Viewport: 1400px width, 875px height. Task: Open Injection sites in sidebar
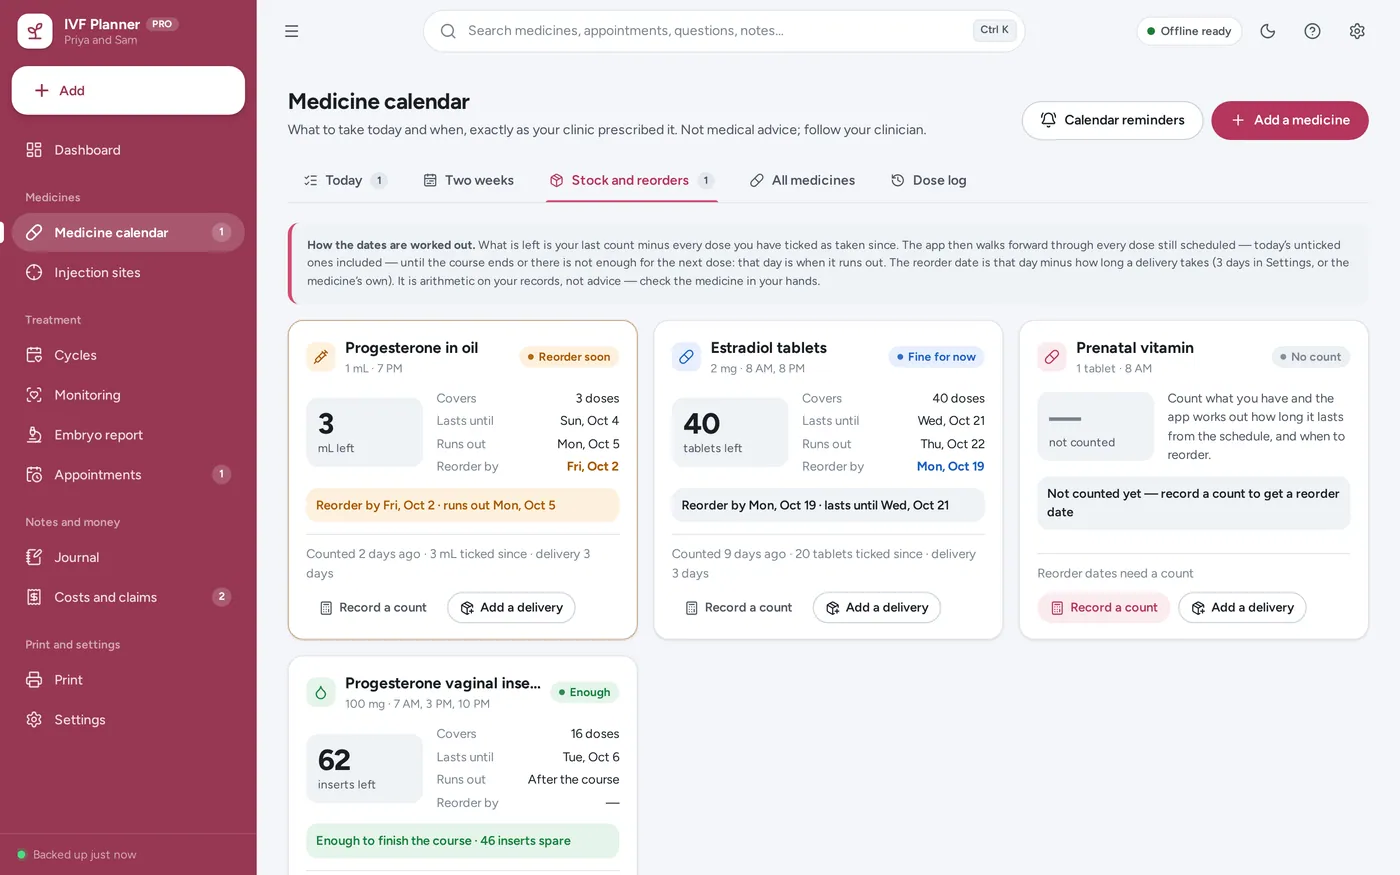tap(128, 272)
